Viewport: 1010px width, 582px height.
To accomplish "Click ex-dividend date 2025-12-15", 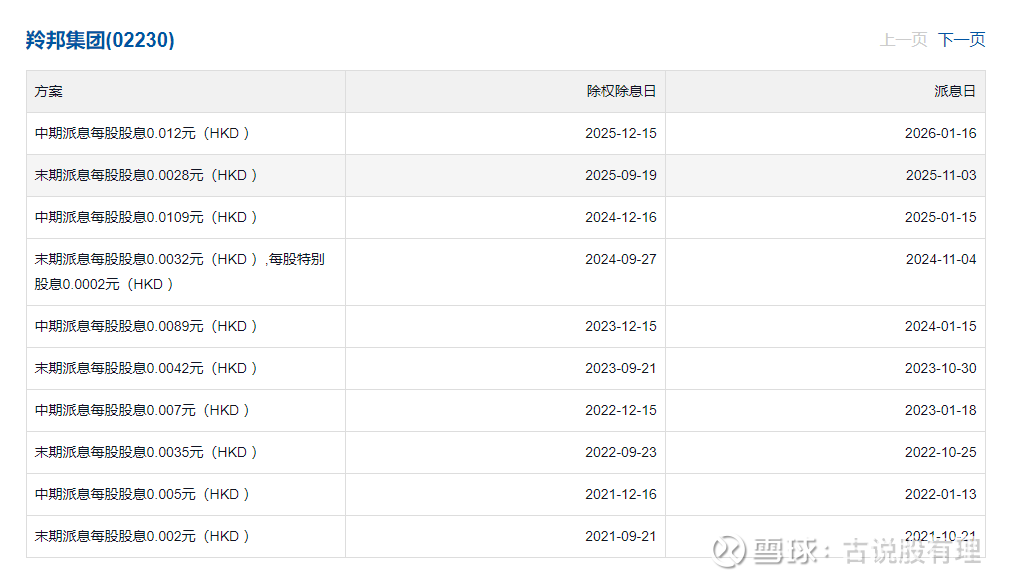I will (x=621, y=133).
